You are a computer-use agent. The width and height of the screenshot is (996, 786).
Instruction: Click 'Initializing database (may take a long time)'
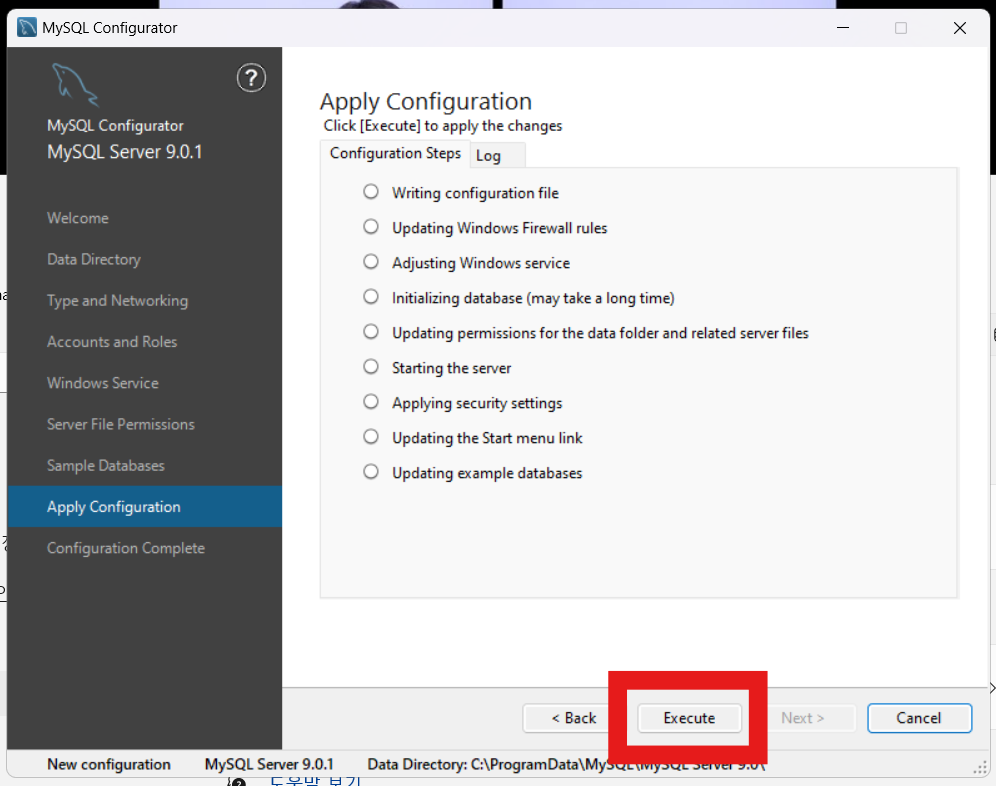click(x=533, y=298)
